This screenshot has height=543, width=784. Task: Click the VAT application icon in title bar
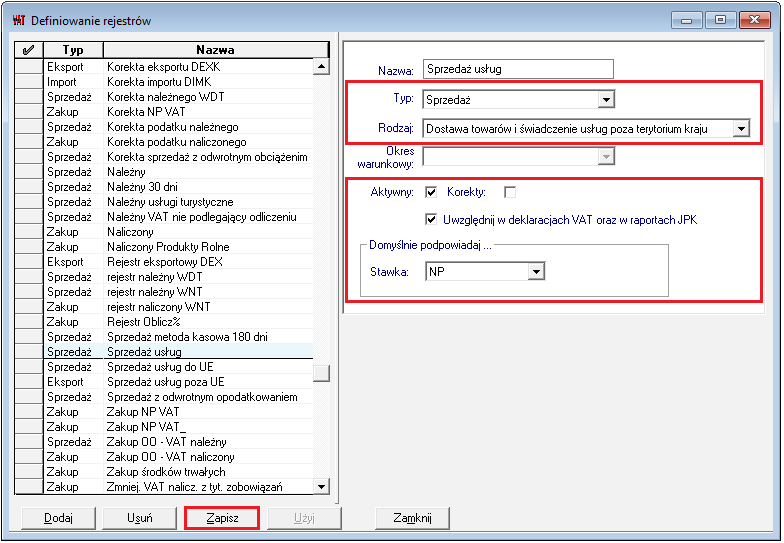(18, 20)
